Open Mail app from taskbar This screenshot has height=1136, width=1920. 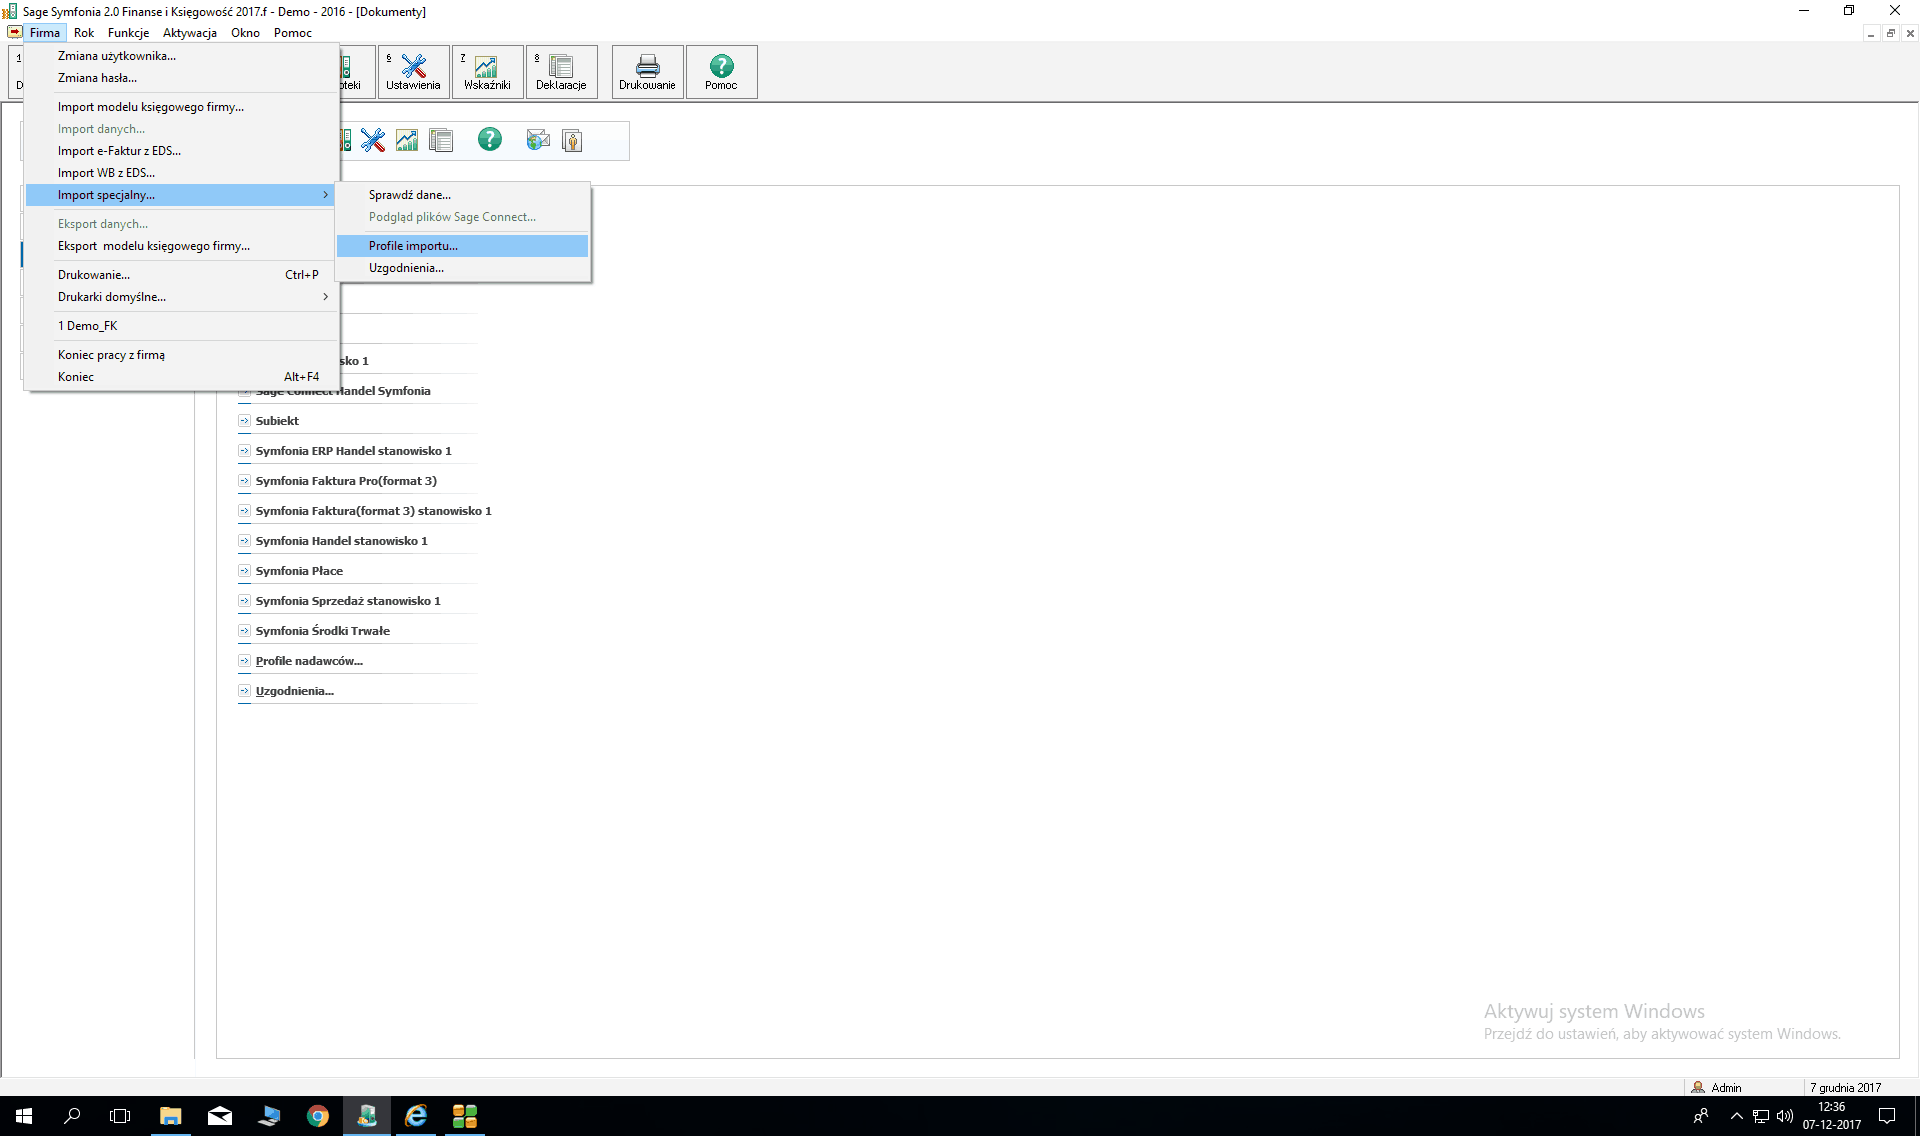click(220, 1116)
